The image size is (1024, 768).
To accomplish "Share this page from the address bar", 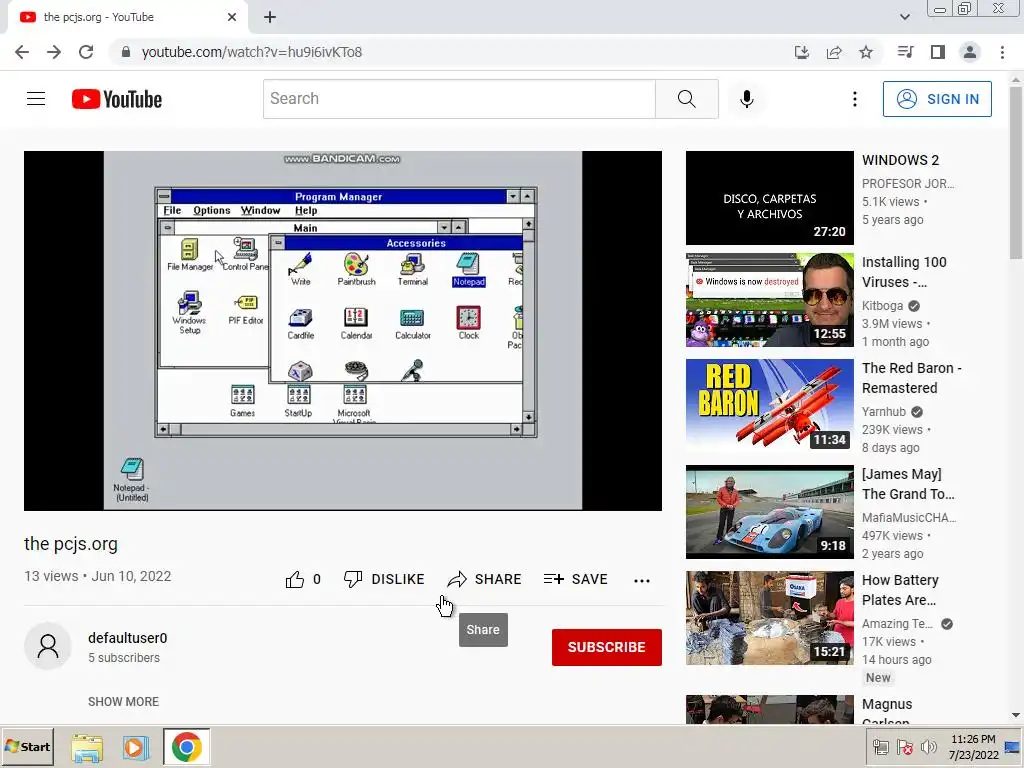I will click(834, 52).
